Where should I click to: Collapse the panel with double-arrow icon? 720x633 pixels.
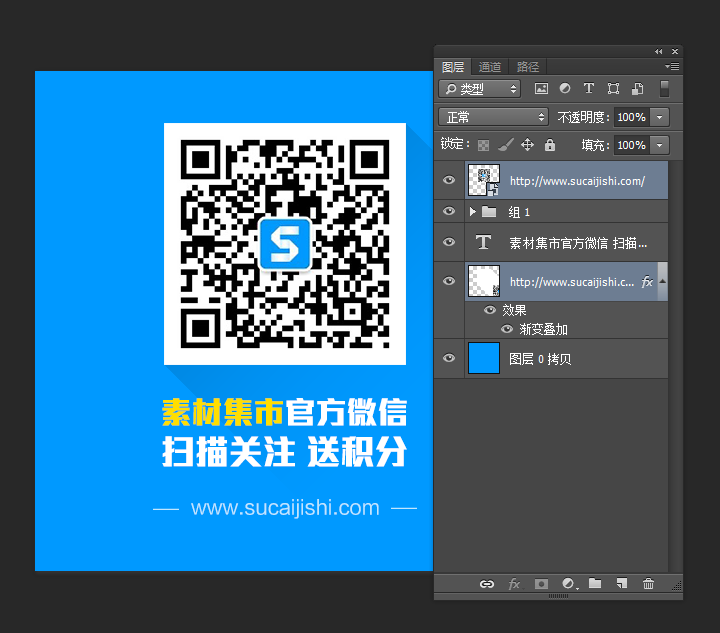(658, 51)
